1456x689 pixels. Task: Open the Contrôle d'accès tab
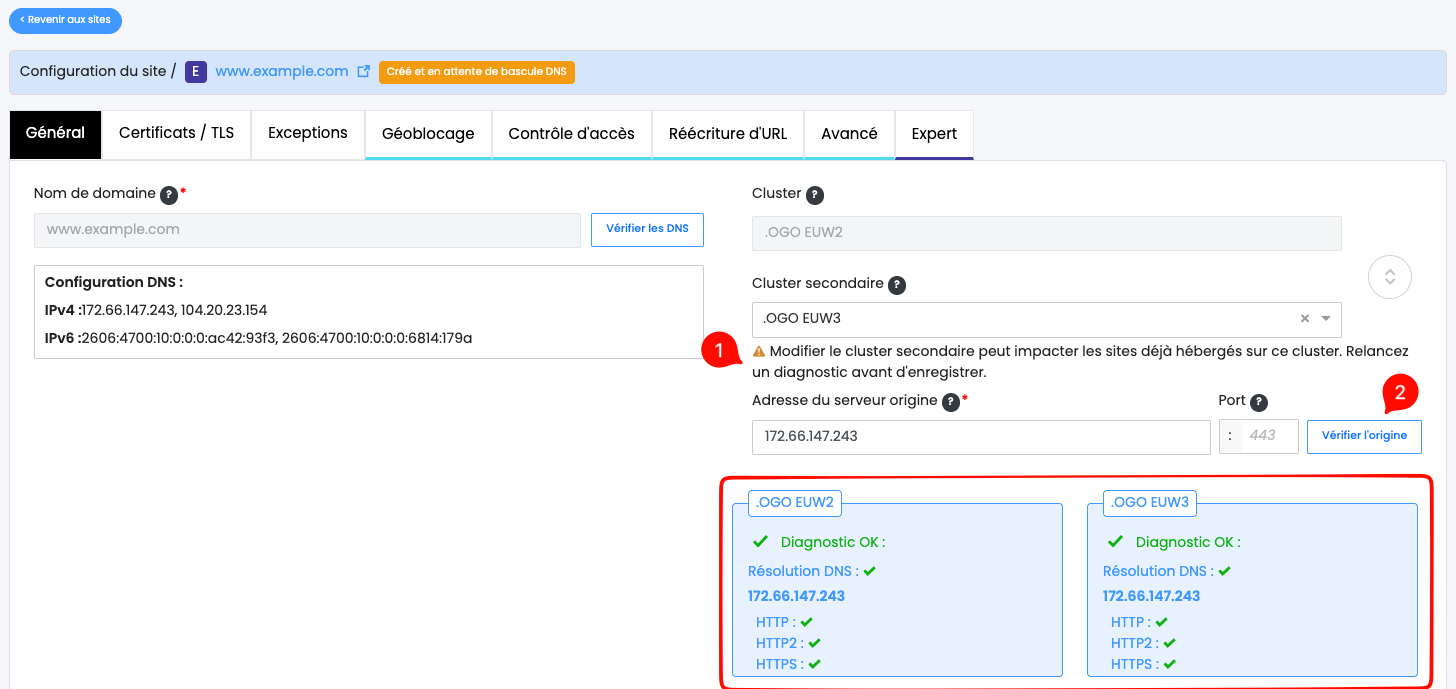(572, 134)
